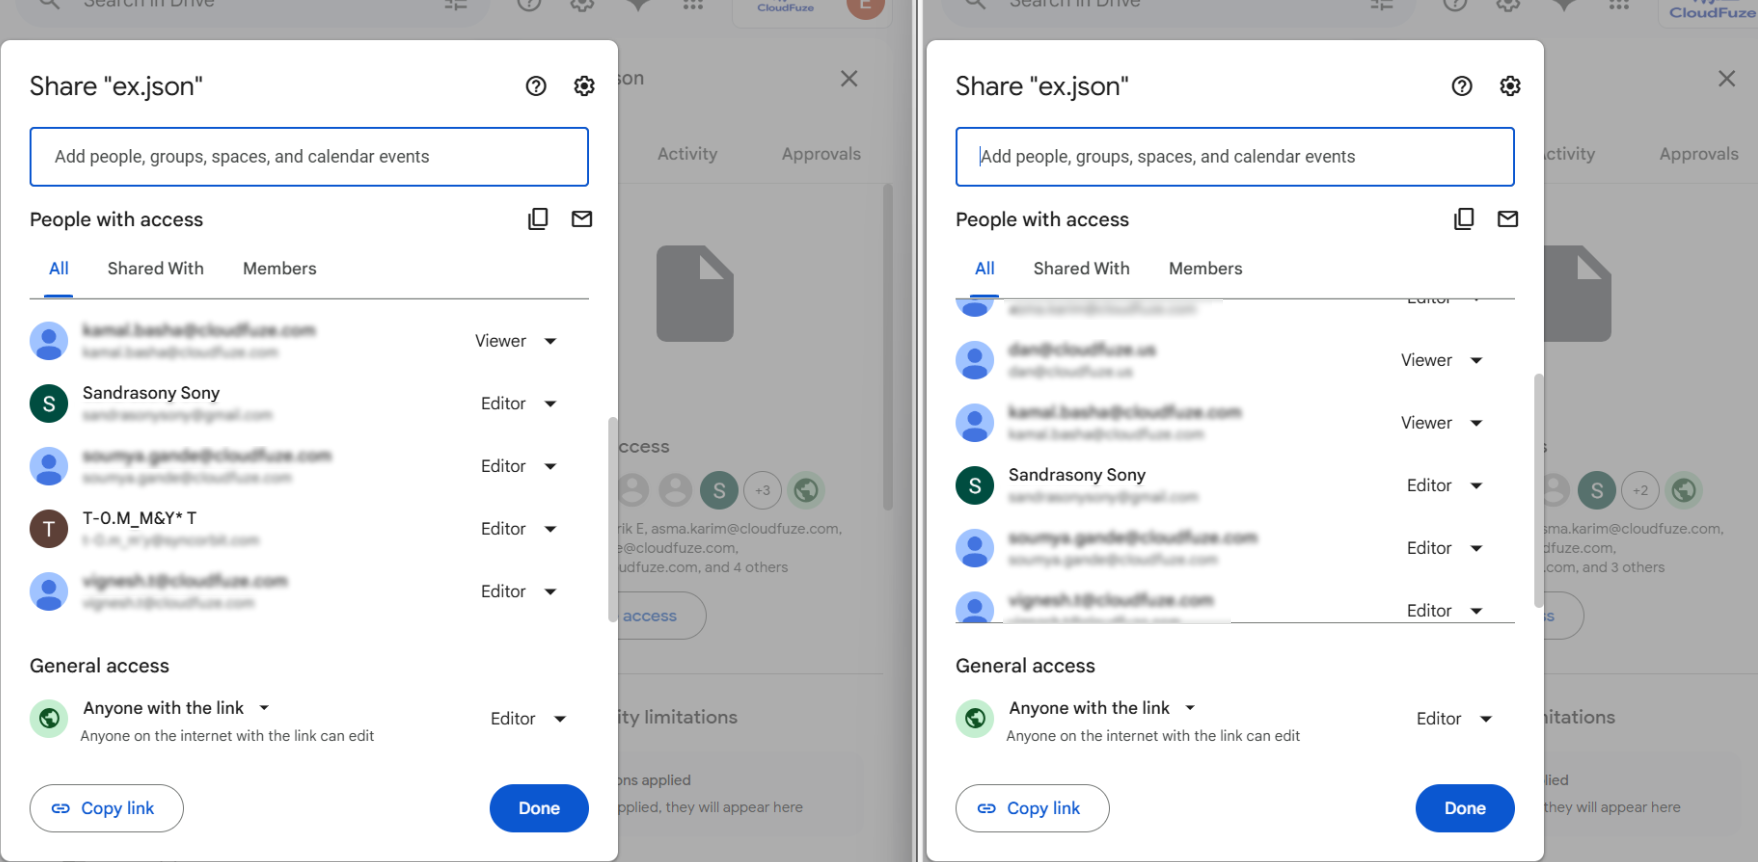This screenshot has width=1758, height=862.
Task: Switch to Shared With tab in left dialog
Action: click(x=156, y=269)
